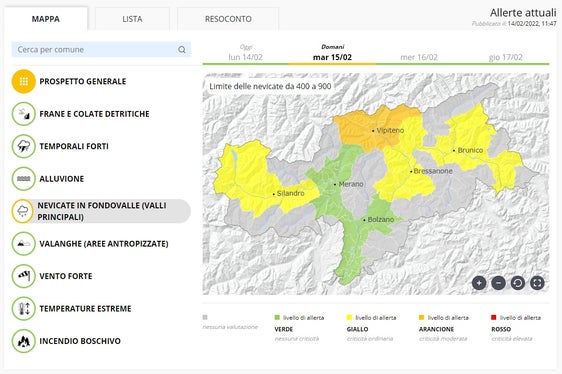562x374 pixels.
Task: Click the 'nessuna criticità' legend text
Action: point(297,339)
